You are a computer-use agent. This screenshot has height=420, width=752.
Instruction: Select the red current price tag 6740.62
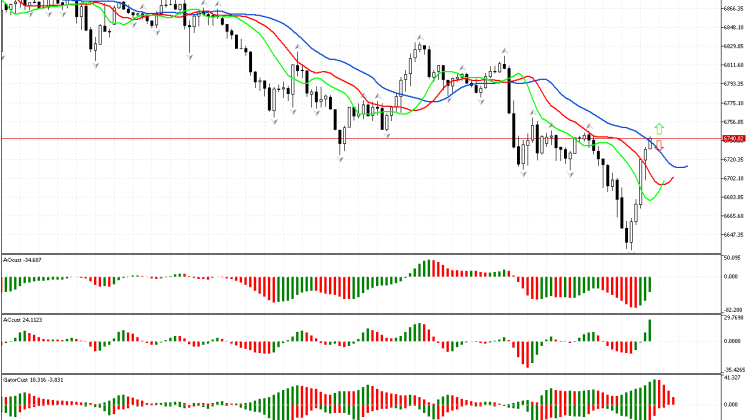pos(733,139)
